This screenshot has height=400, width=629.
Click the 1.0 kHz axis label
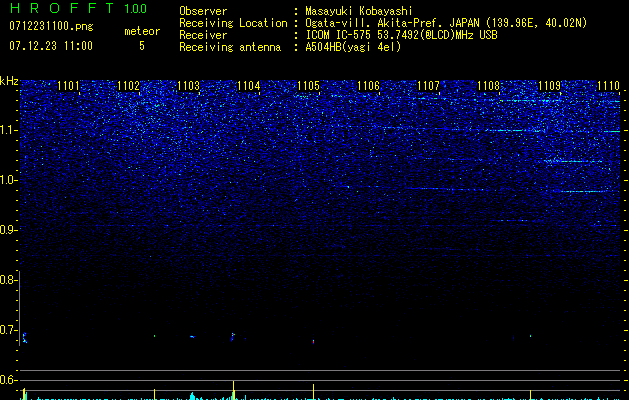coord(9,180)
